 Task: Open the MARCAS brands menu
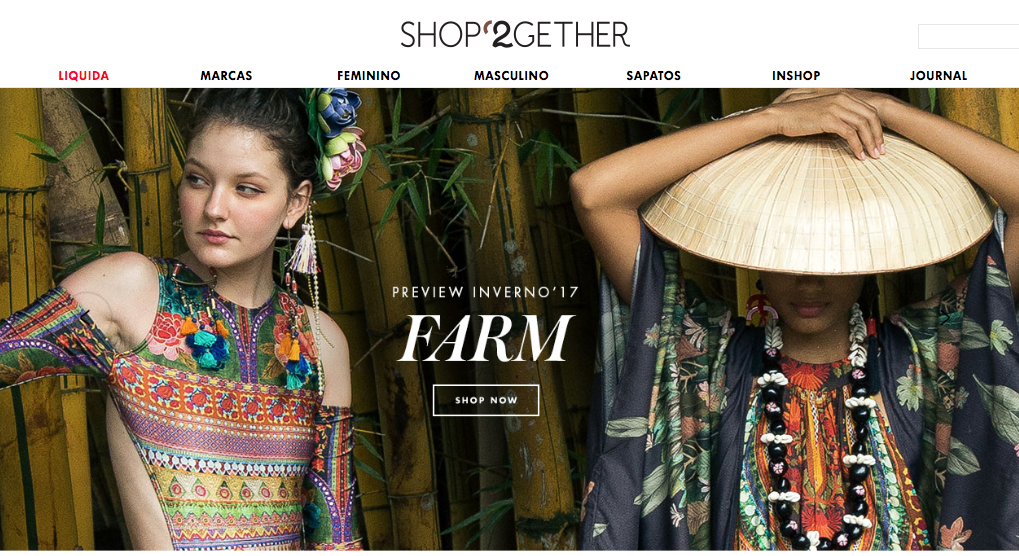click(226, 75)
